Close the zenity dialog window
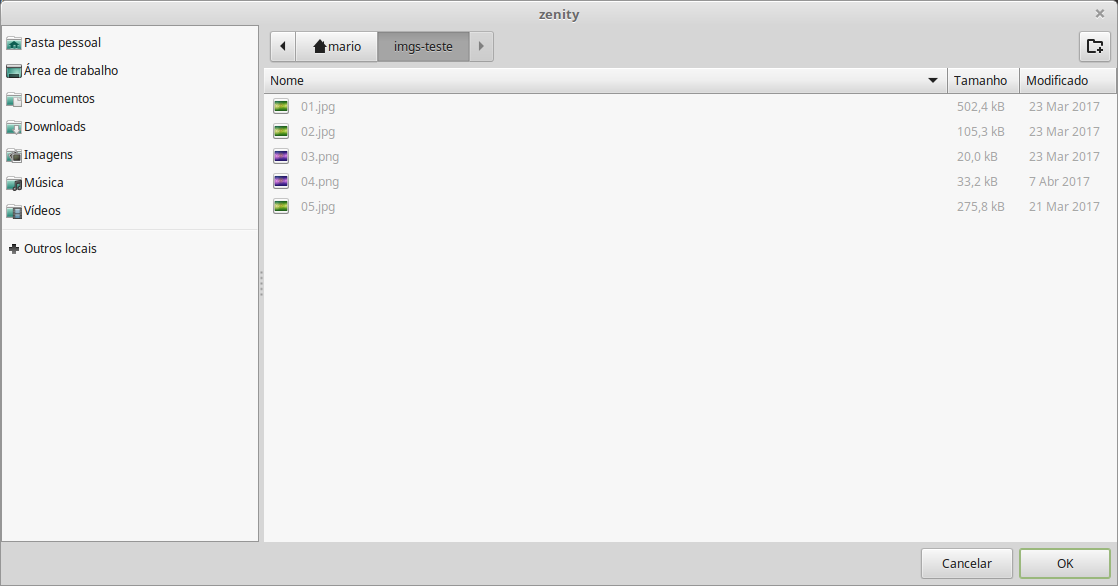The width and height of the screenshot is (1118, 586). (x=1100, y=14)
